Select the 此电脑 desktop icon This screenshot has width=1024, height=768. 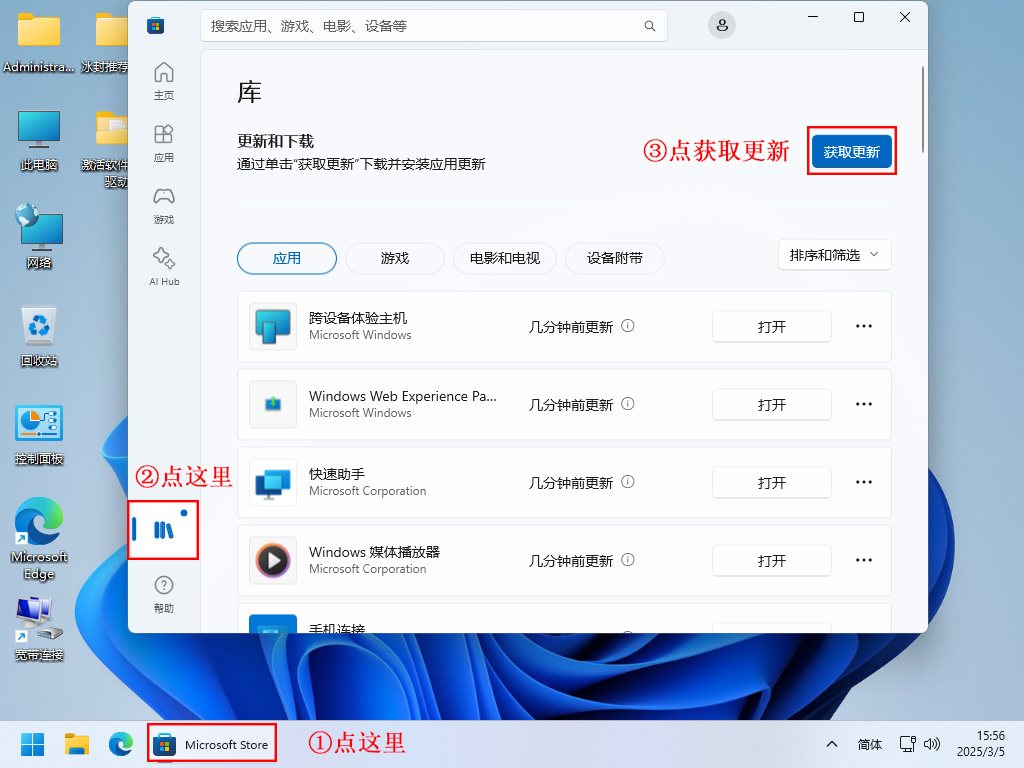pyautogui.click(x=39, y=140)
